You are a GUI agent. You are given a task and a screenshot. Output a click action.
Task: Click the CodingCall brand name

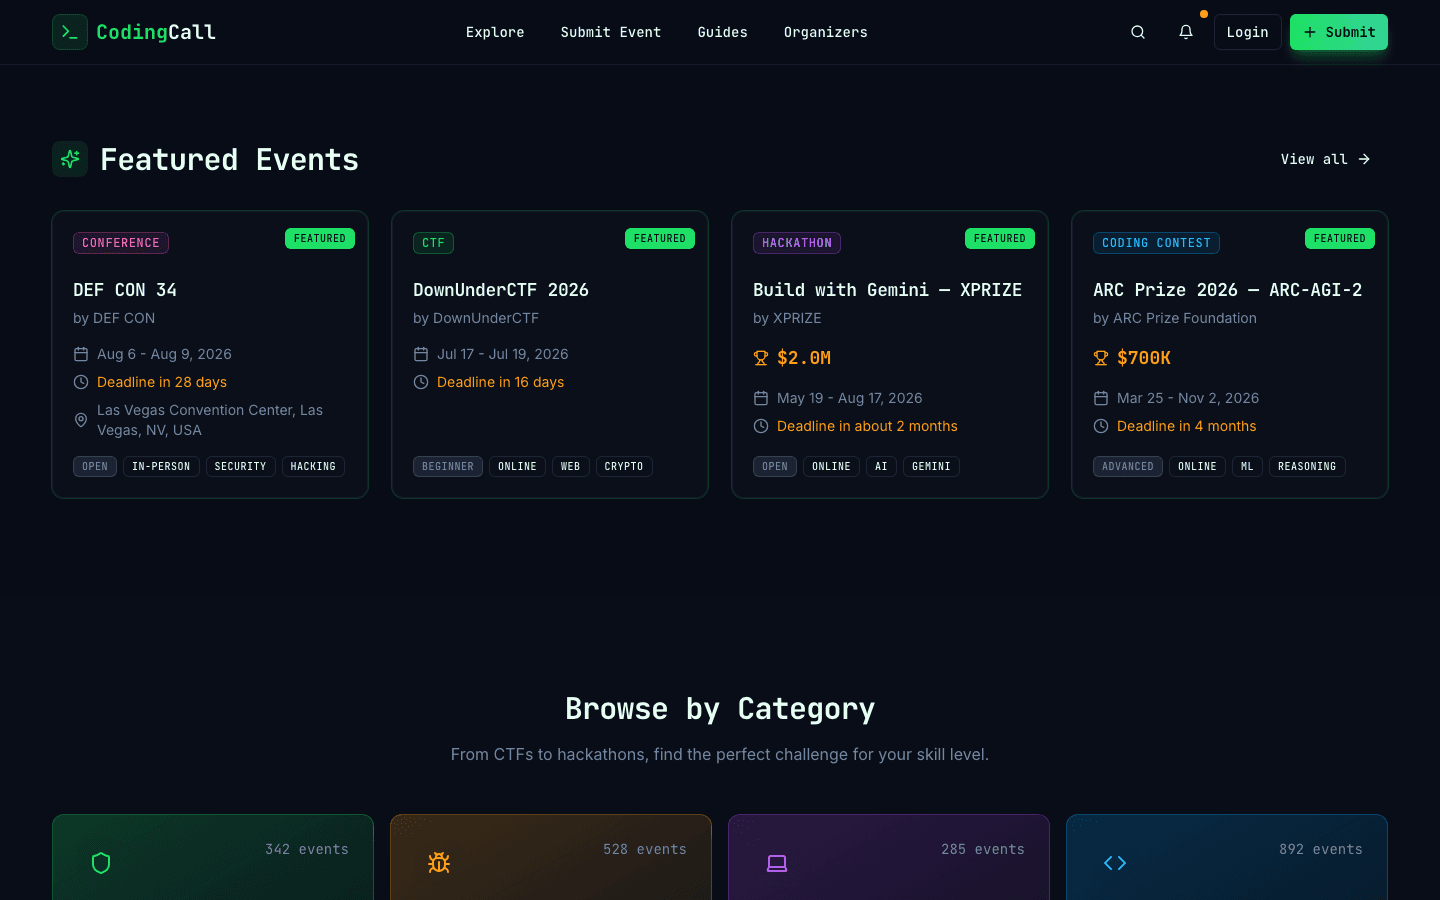click(x=156, y=32)
